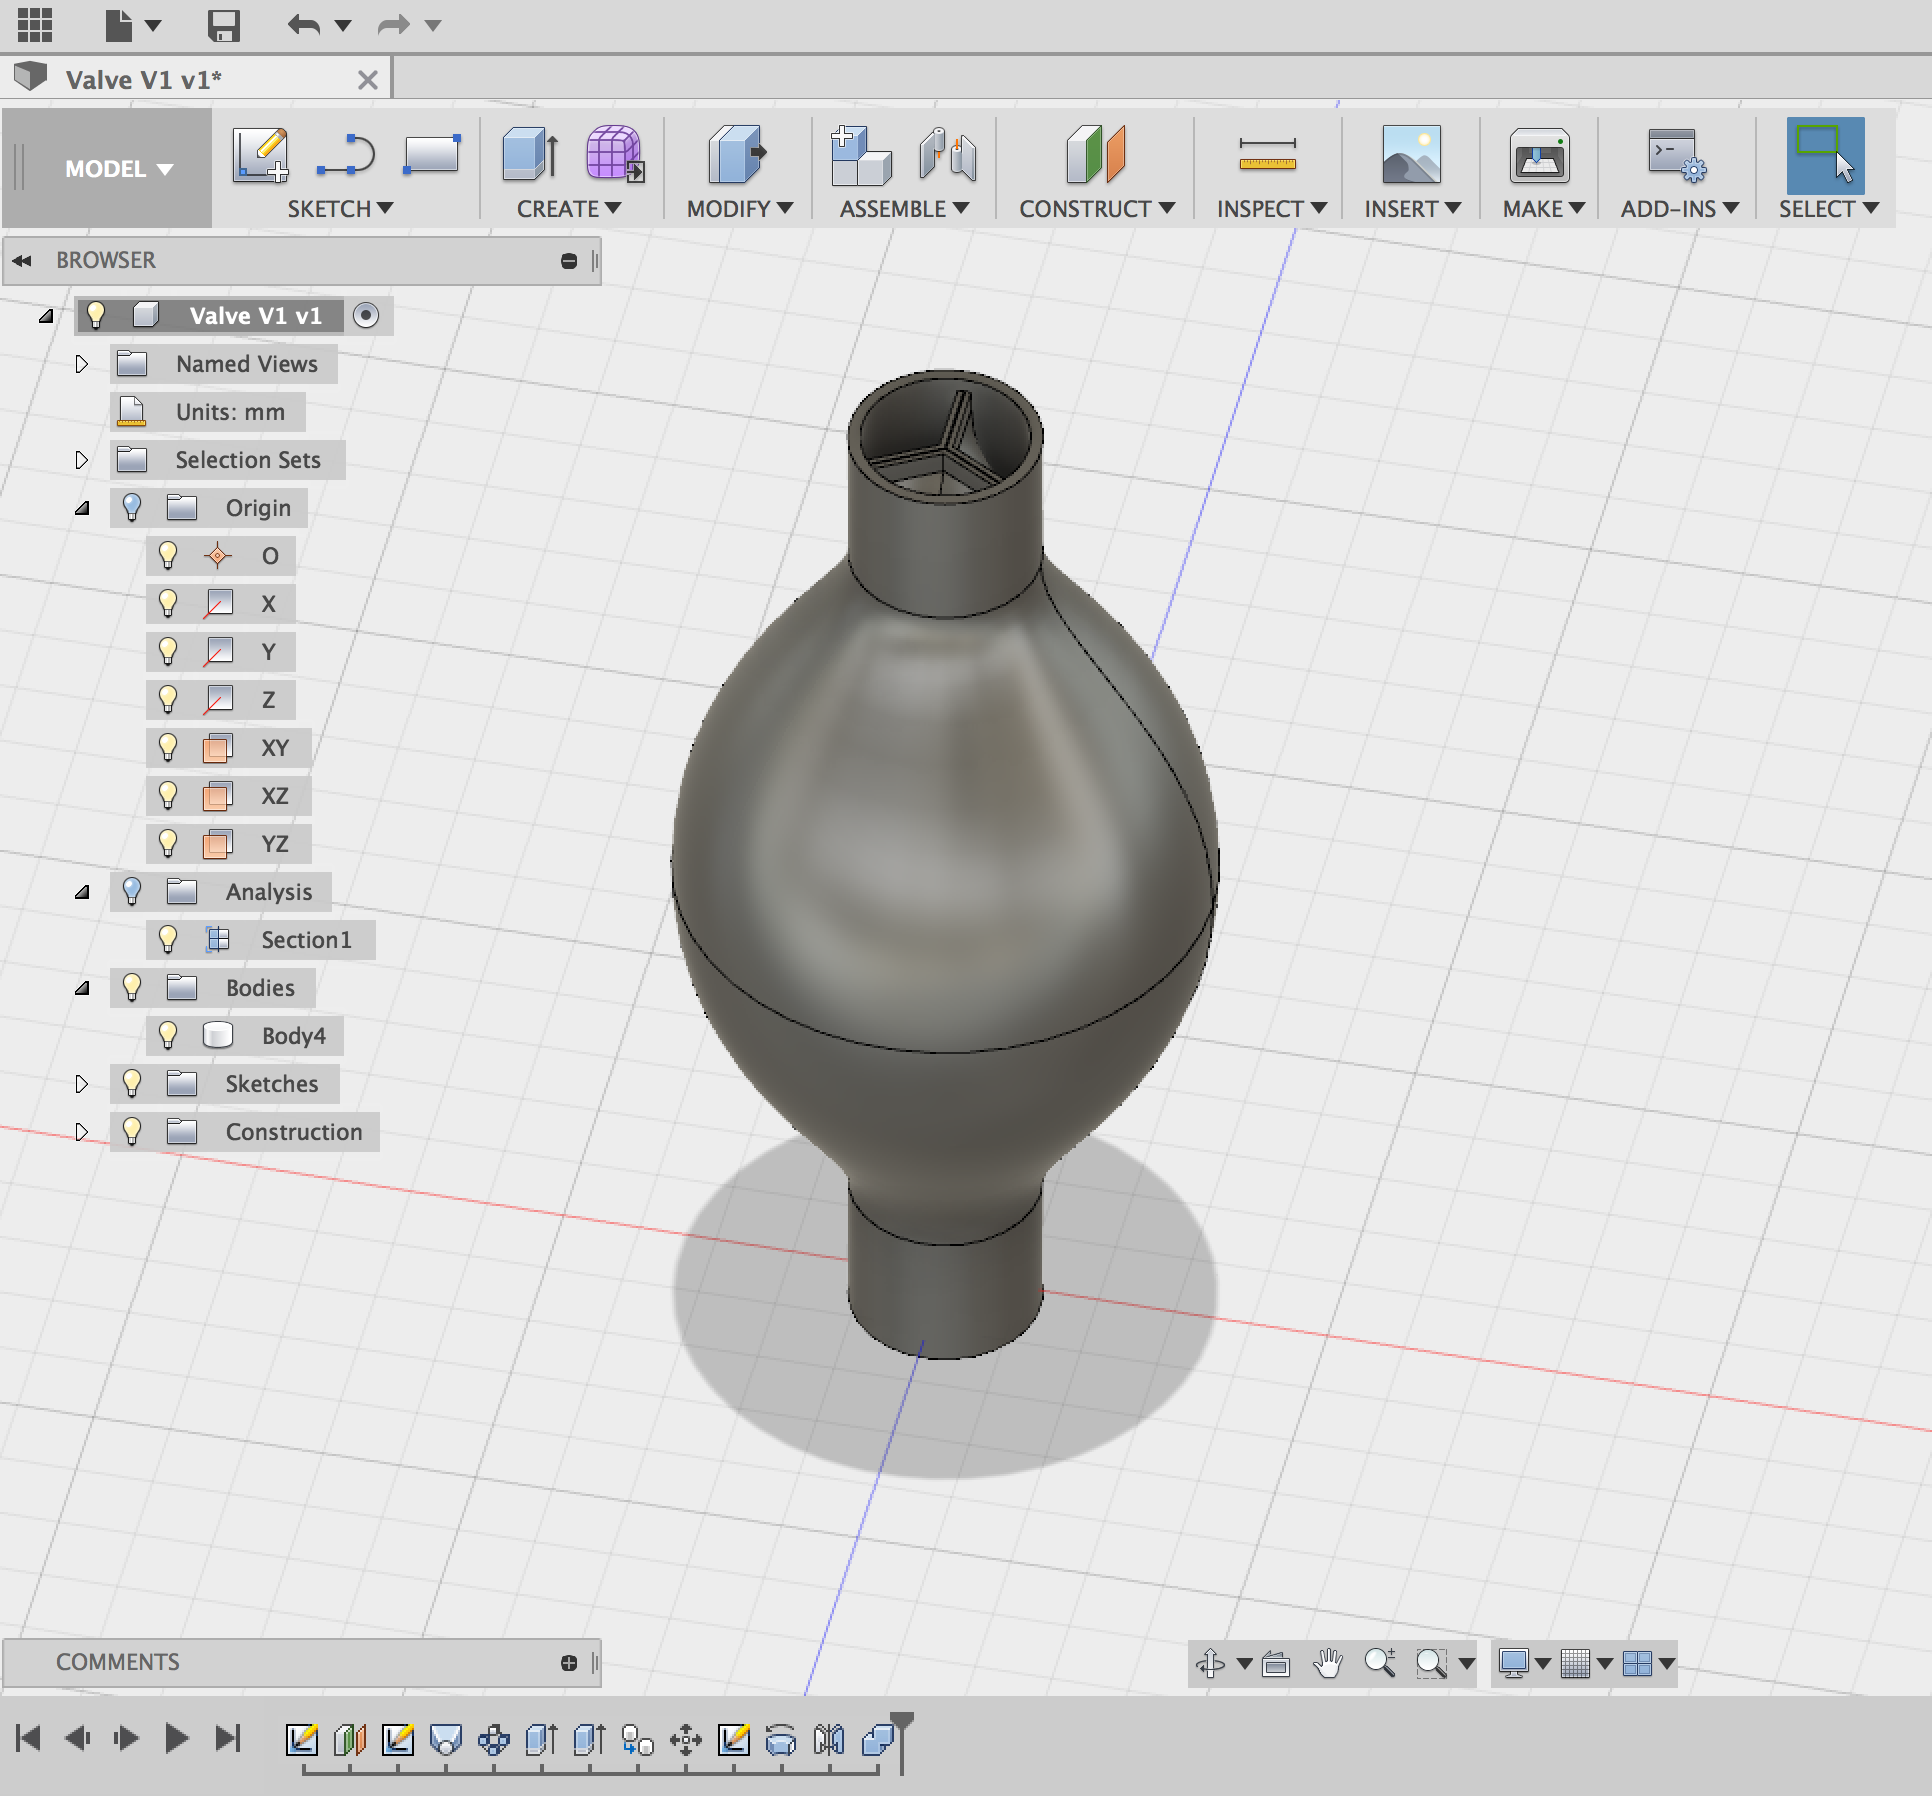Image resolution: width=1932 pixels, height=1796 pixels.
Task: Select the Measure ruler icon
Action: [x=1267, y=155]
